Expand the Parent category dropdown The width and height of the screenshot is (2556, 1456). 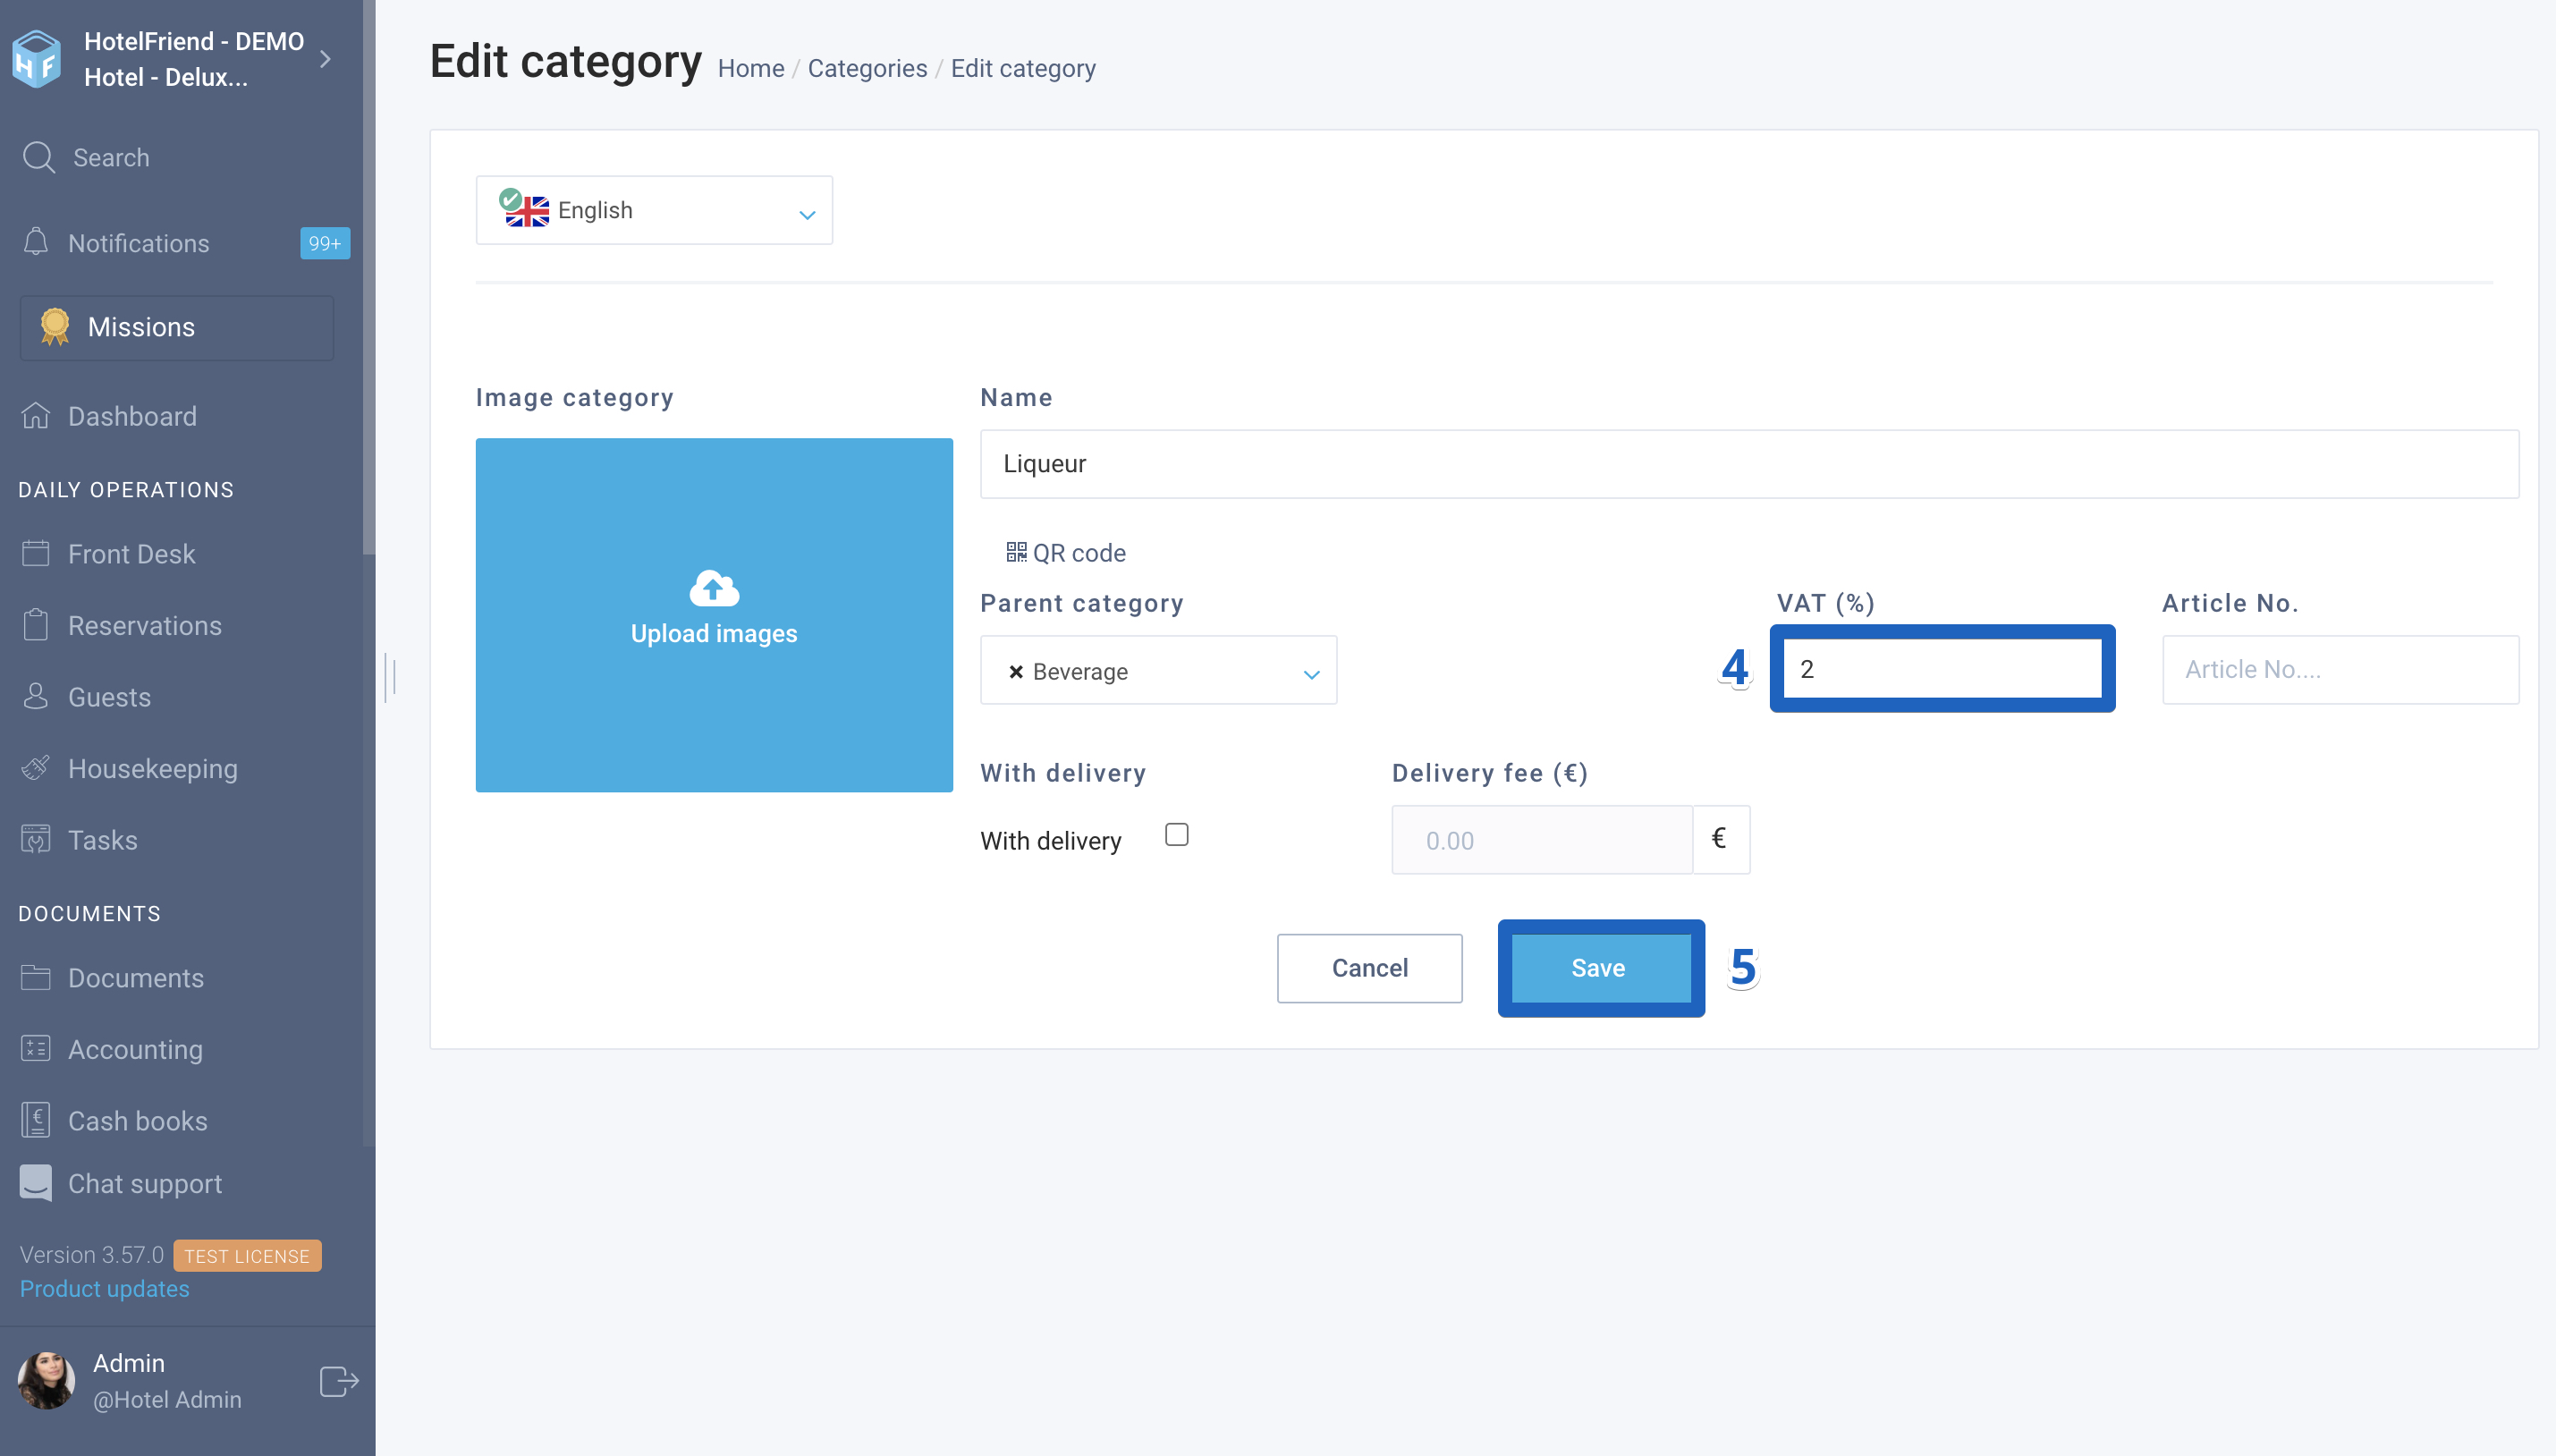coord(1158,670)
